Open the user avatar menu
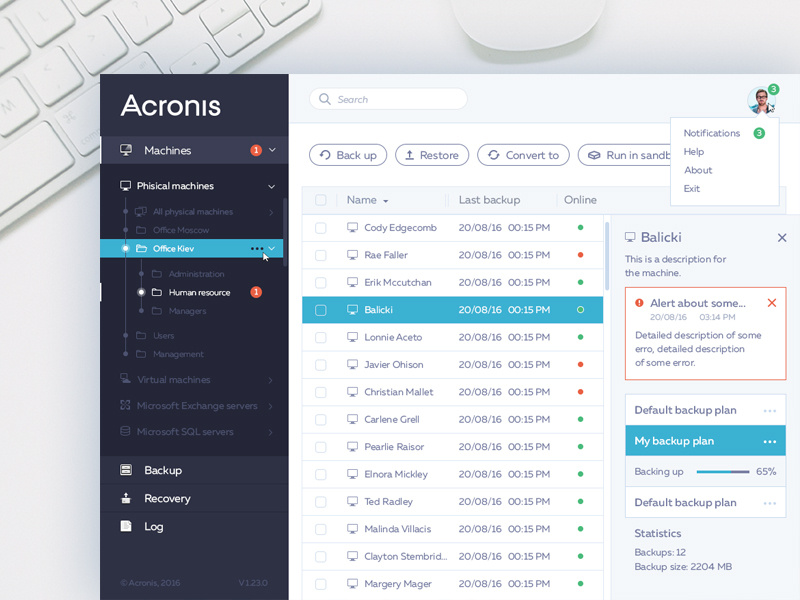The image size is (800, 600). 761,100
